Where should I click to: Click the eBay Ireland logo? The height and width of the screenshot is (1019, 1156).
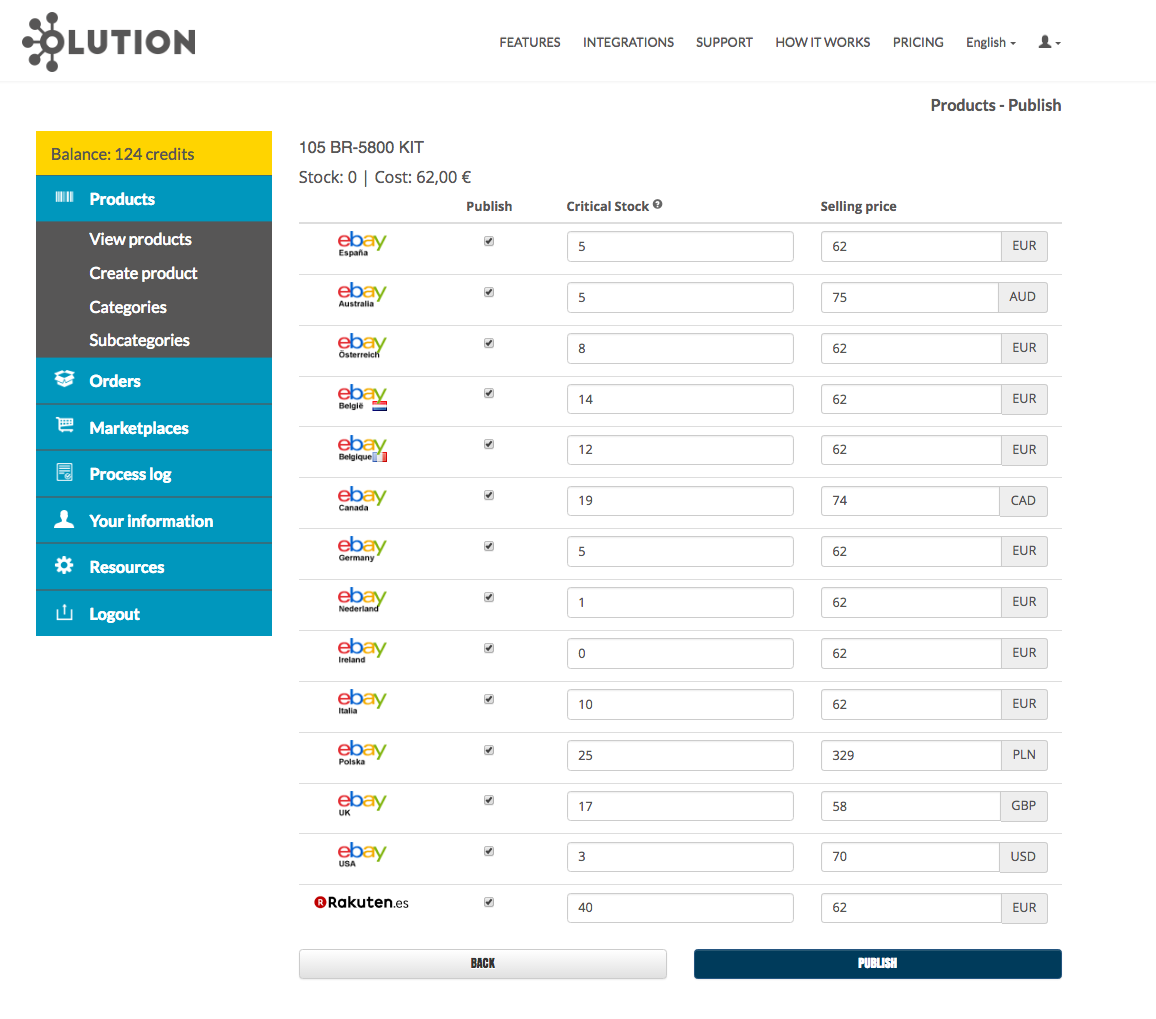pyautogui.click(x=361, y=650)
